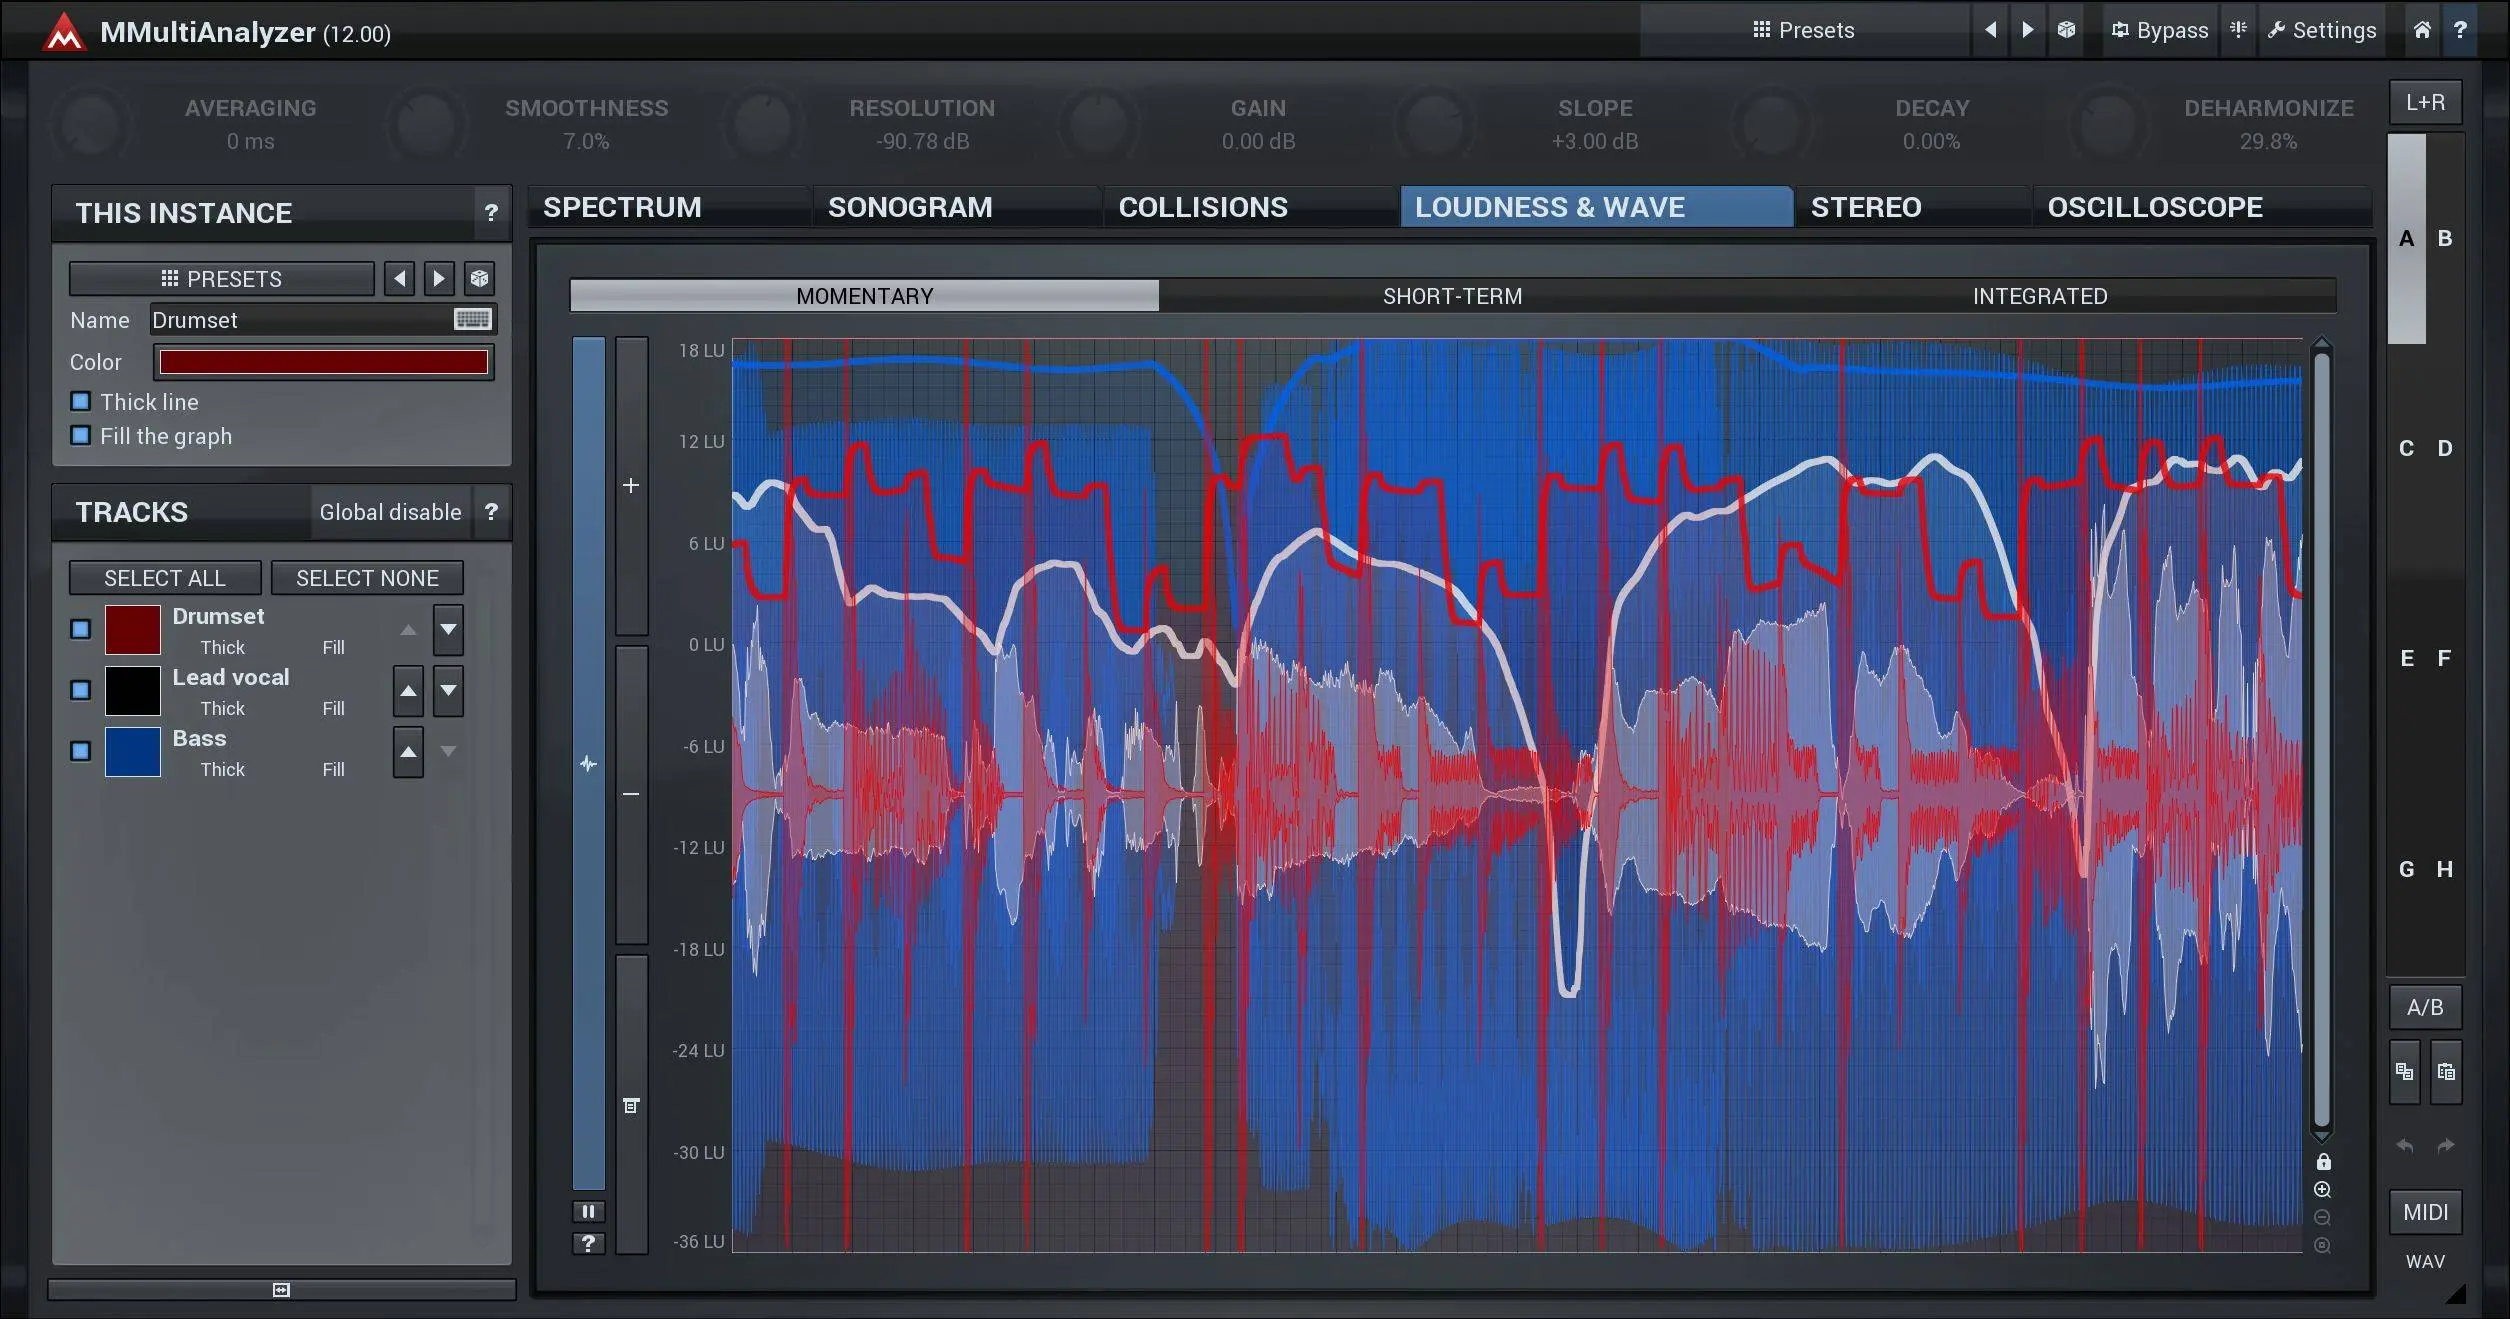Click Lead vocal black color swatch

coord(133,691)
